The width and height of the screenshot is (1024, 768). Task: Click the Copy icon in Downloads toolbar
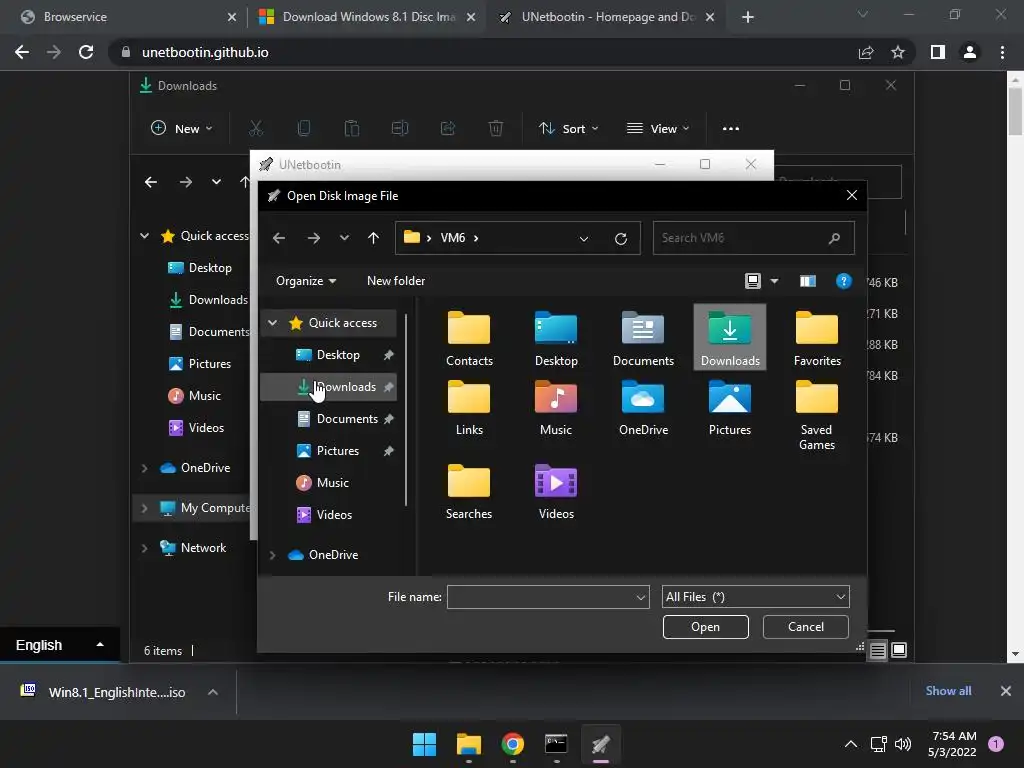[304, 128]
